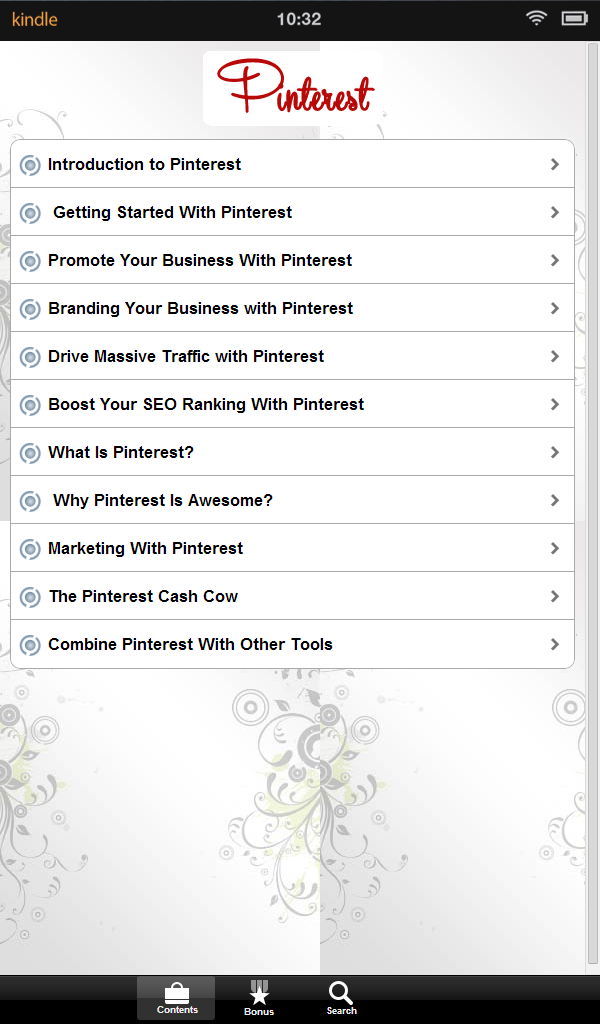
Task: Click the Wi-Fi status icon
Action: tap(536, 17)
